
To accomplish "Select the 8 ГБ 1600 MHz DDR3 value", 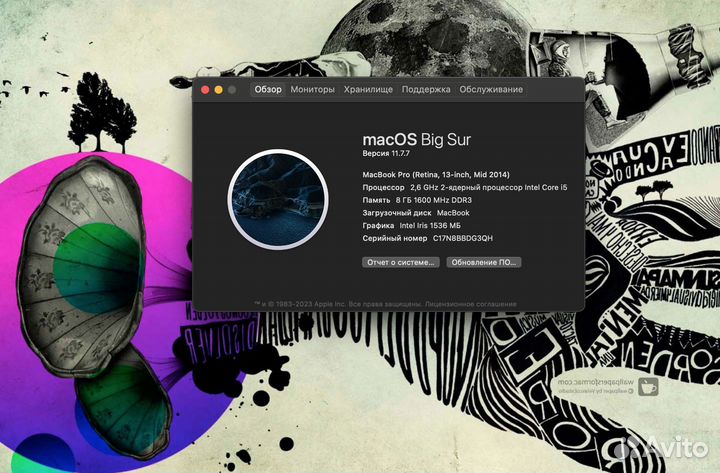I will [x=433, y=200].
